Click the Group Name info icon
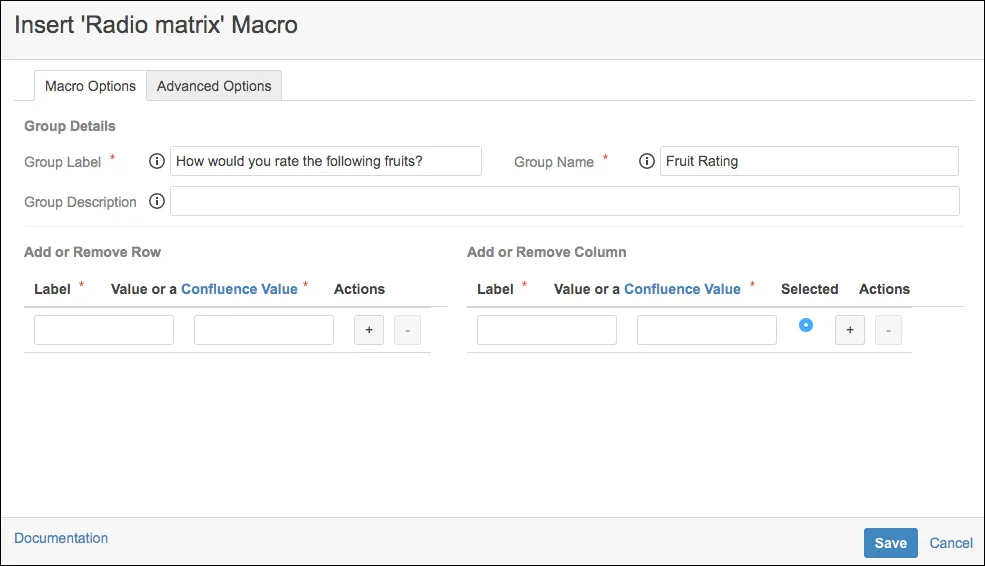 tap(646, 161)
